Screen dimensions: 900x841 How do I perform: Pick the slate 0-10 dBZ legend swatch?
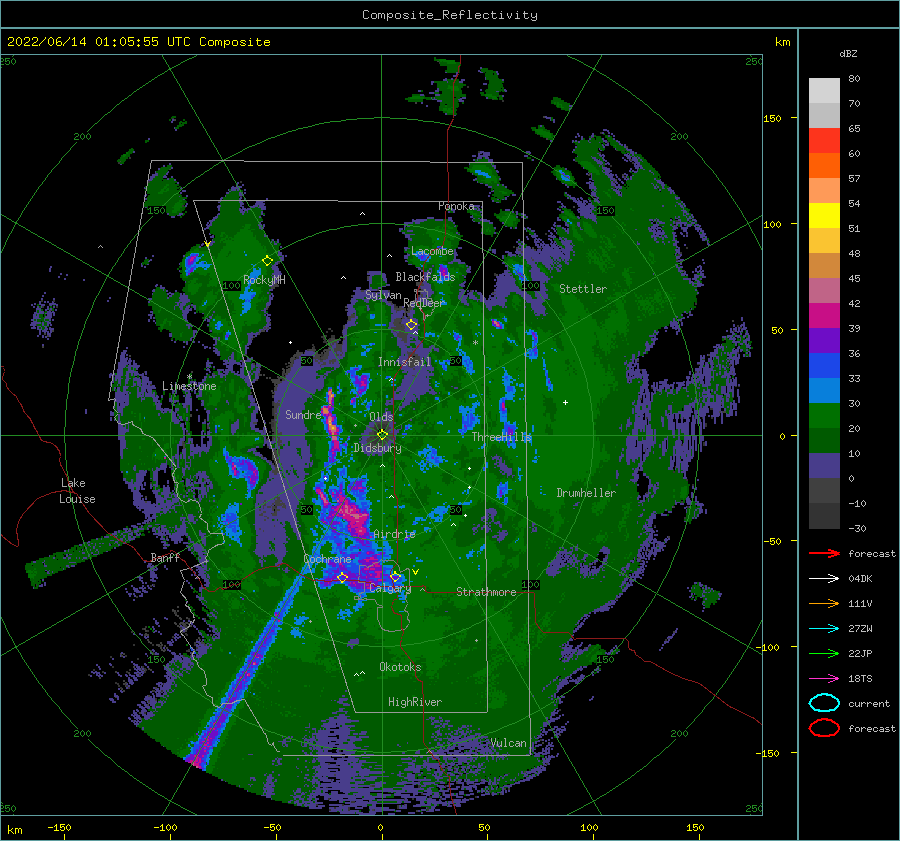[x=824, y=466]
